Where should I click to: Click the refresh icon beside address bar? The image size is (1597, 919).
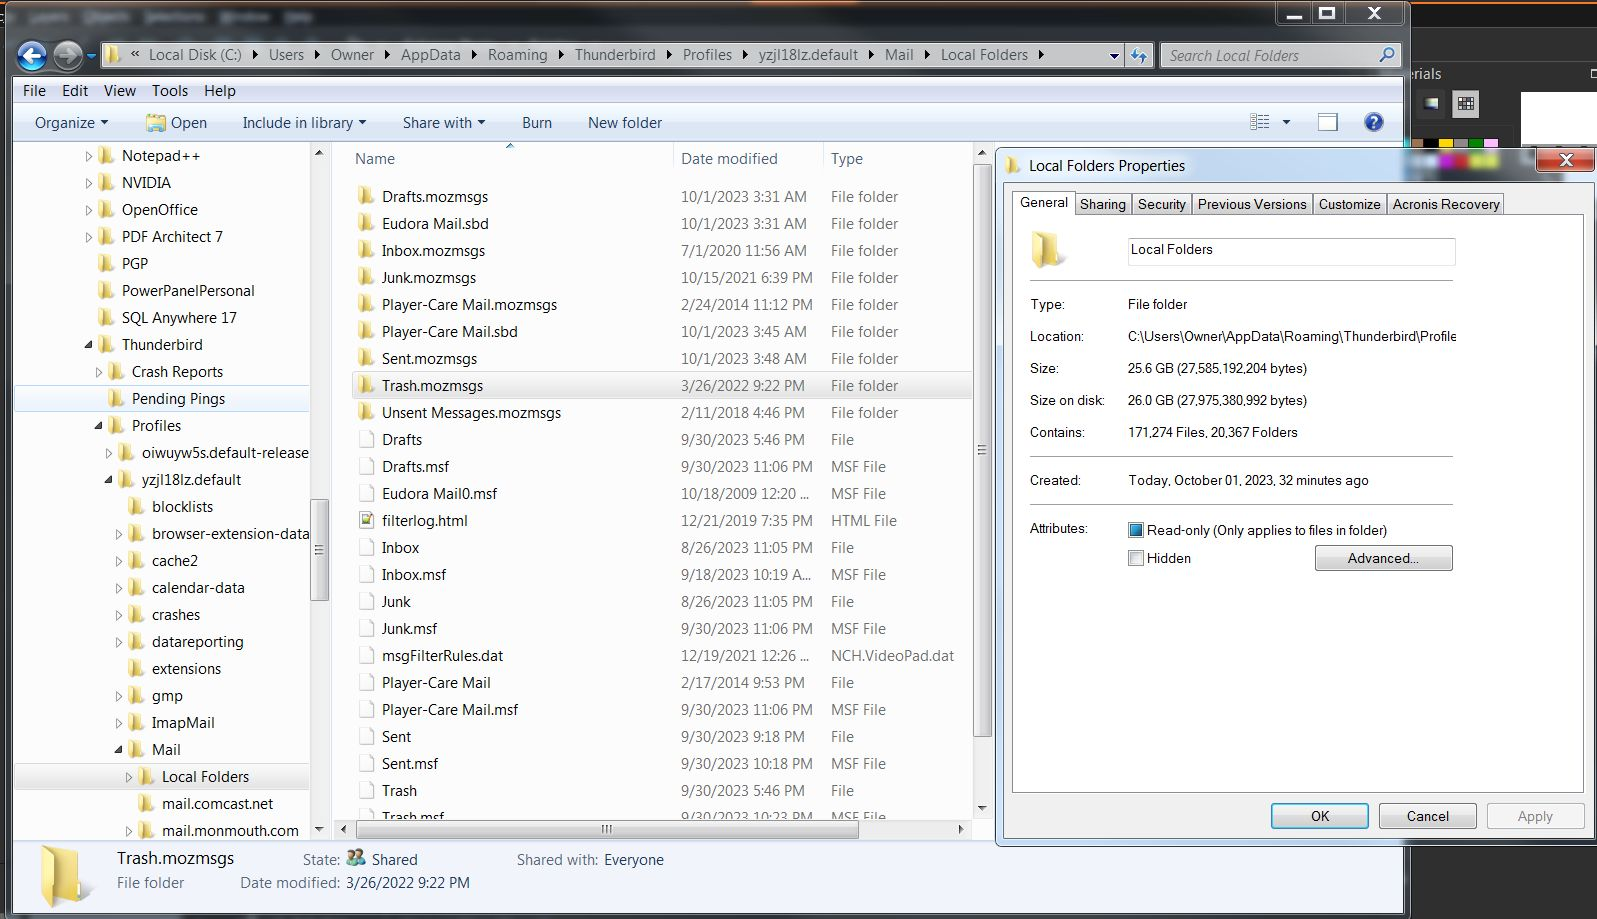[x=1139, y=56]
